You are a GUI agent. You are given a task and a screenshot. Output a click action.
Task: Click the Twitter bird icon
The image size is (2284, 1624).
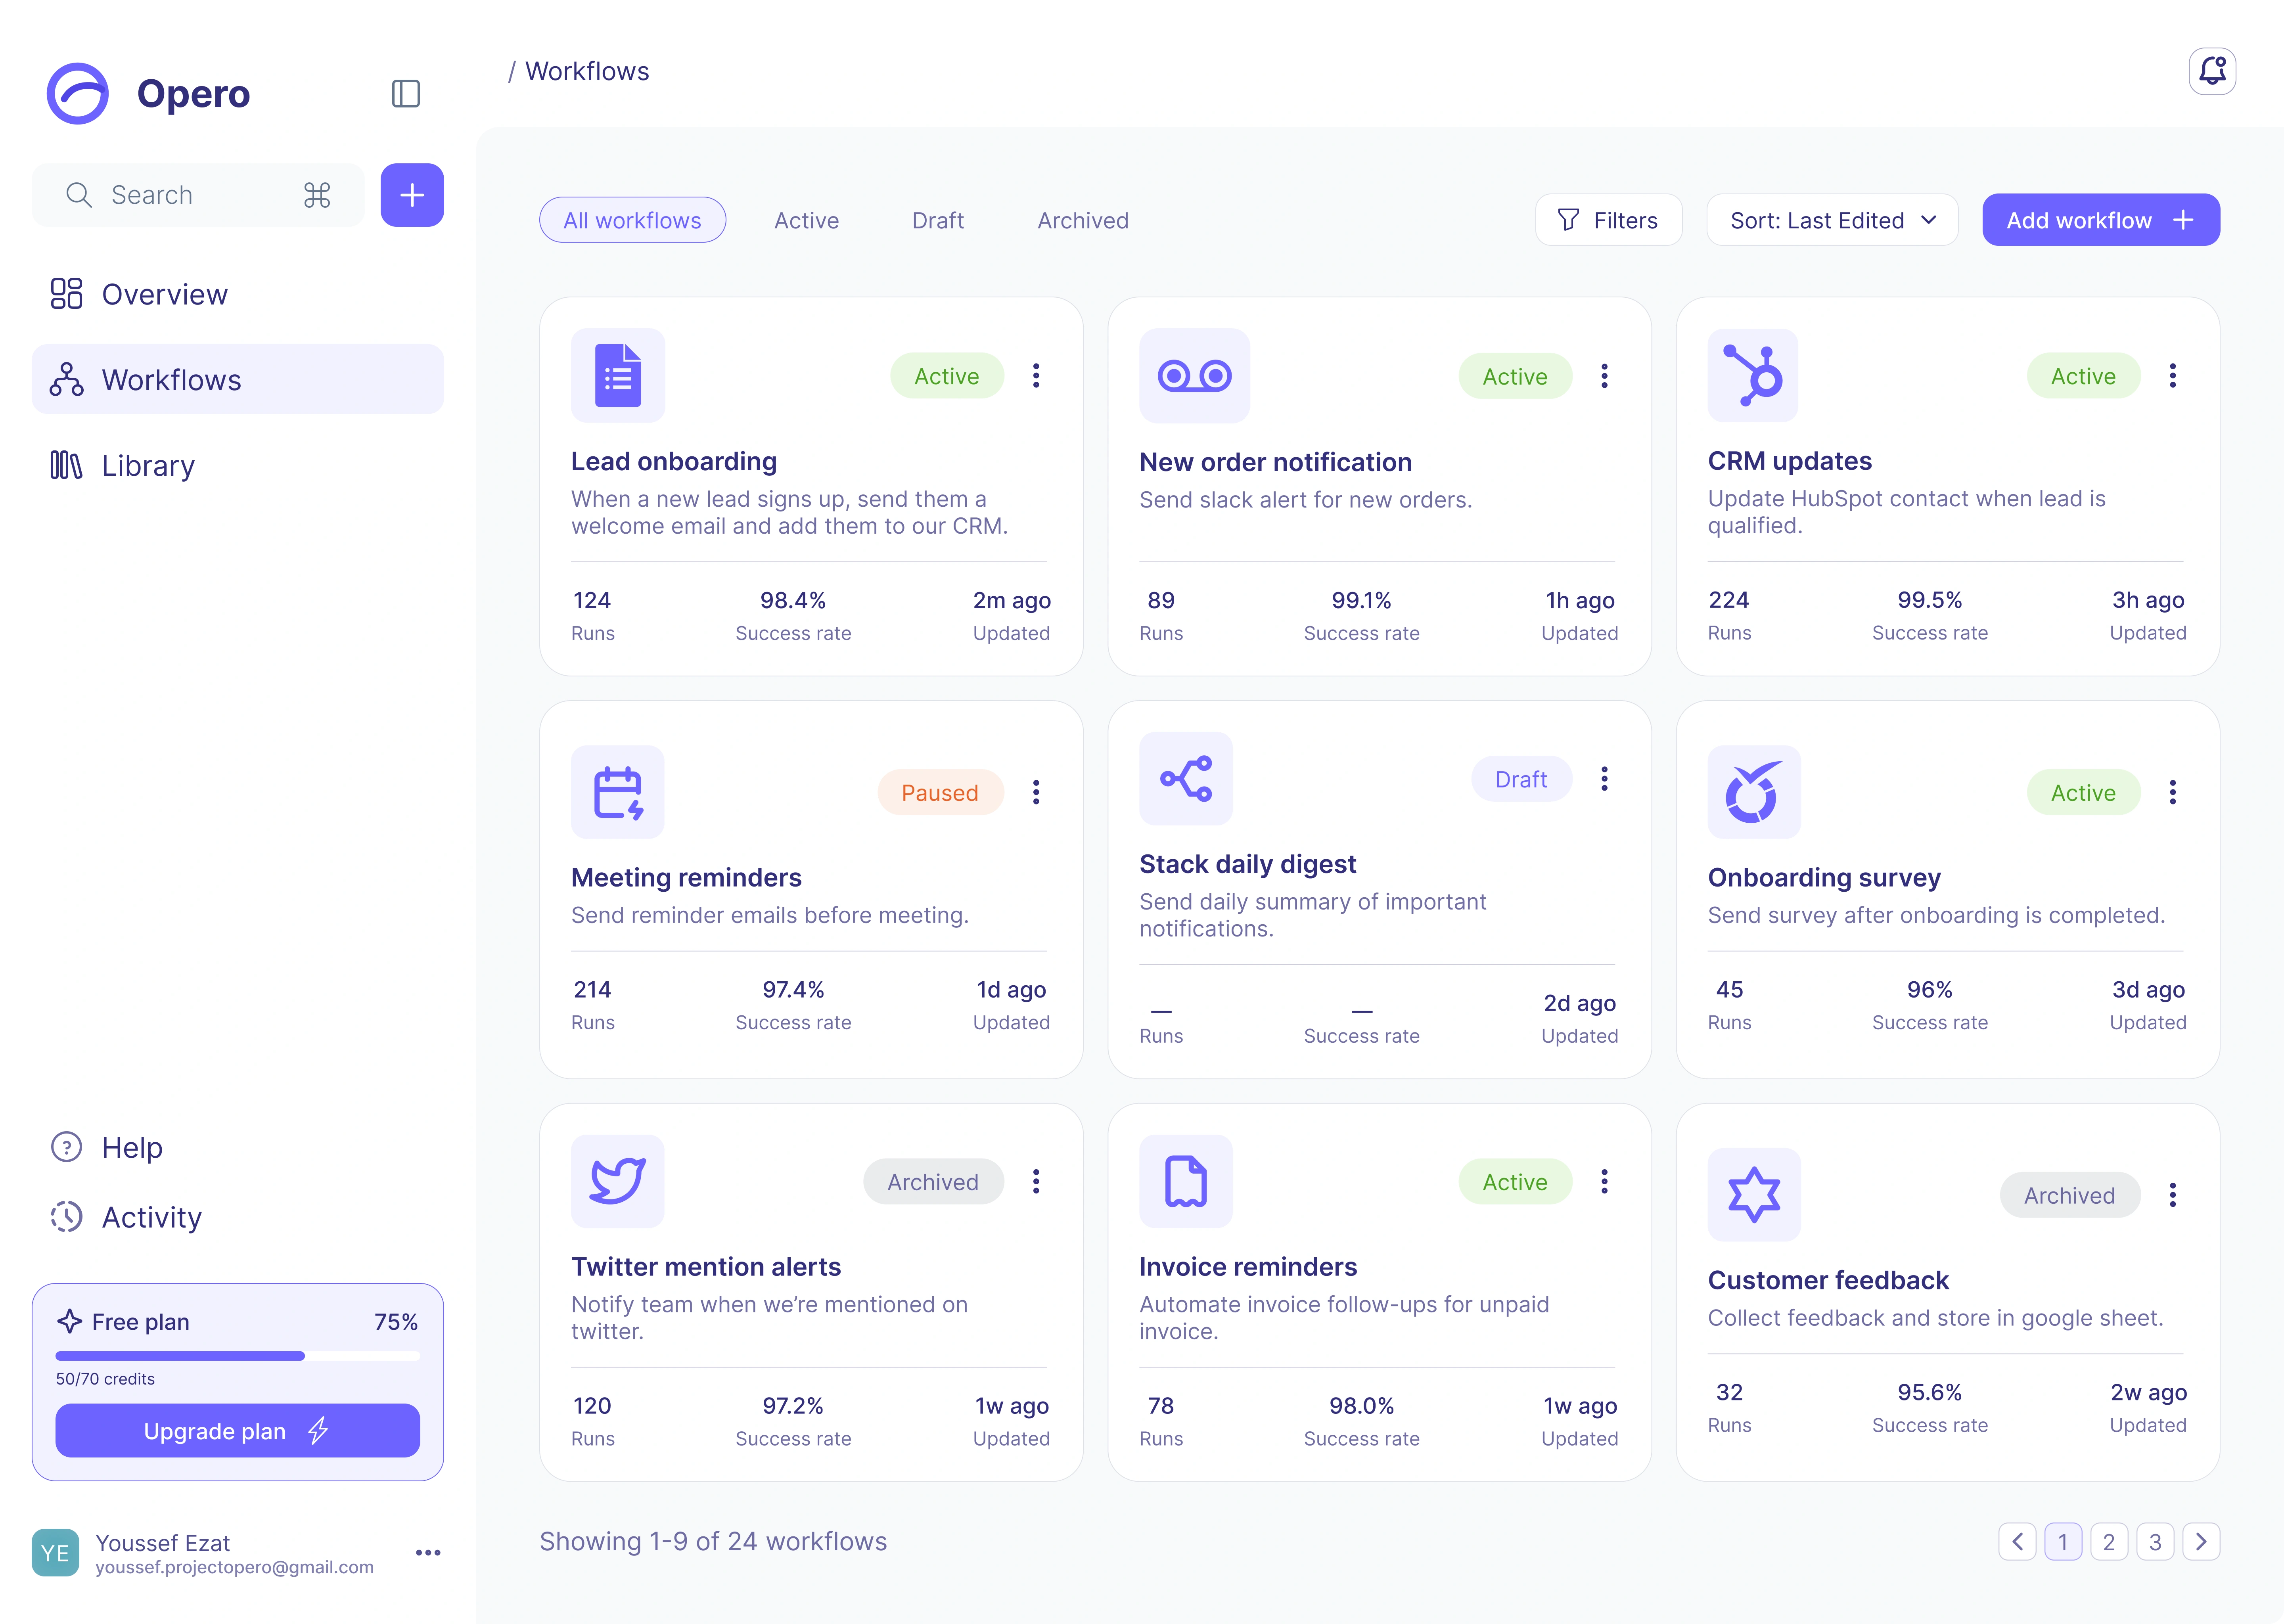[617, 1181]
